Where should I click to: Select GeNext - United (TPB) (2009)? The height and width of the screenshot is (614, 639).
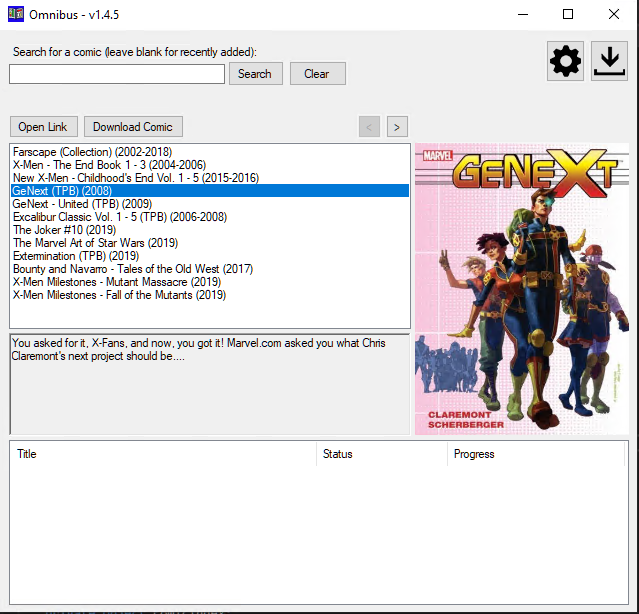(210, 204)
